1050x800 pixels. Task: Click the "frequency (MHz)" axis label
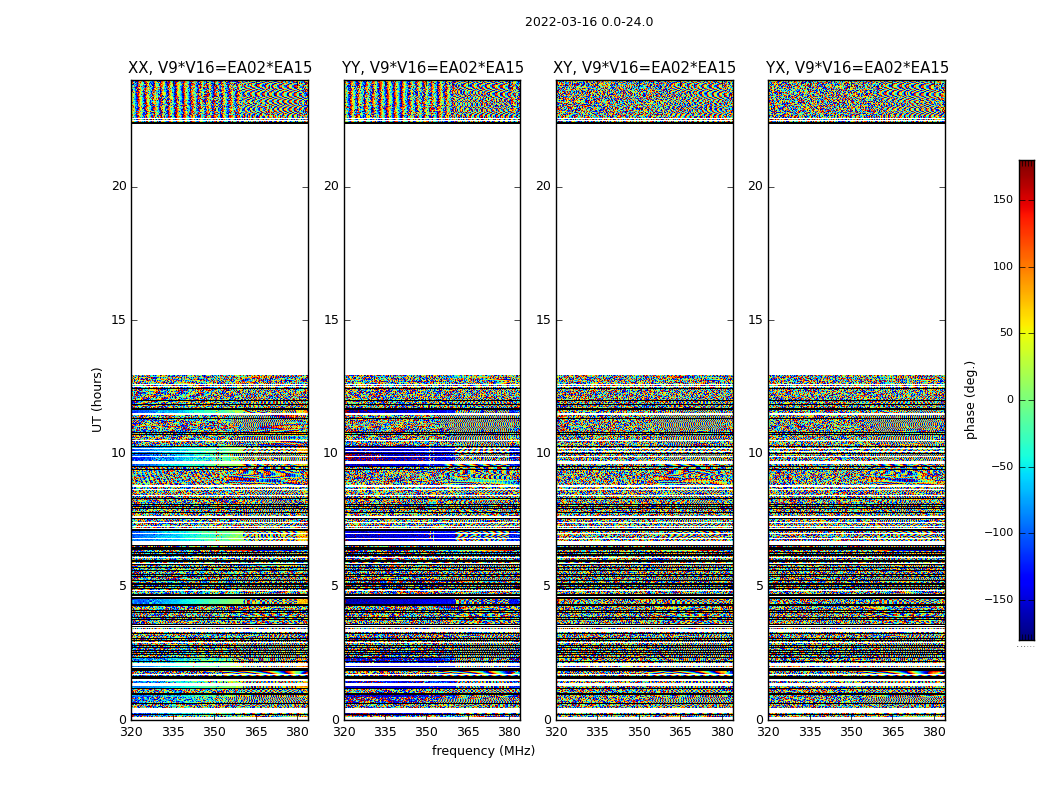[x=483, y=750]
